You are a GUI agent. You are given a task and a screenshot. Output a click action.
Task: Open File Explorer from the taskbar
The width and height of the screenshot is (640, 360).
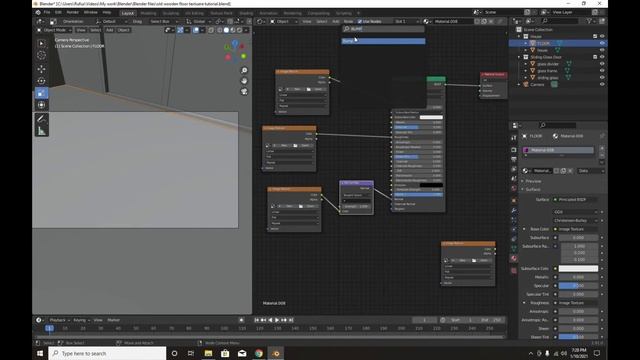click(208, 353)
